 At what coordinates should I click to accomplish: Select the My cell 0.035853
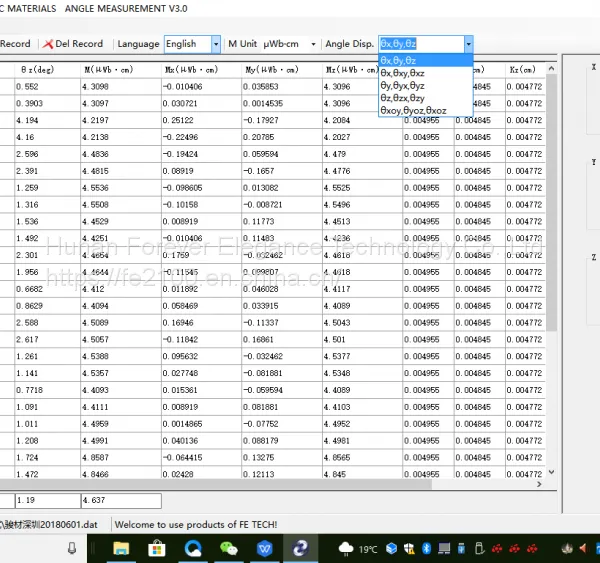coord(282,87)
